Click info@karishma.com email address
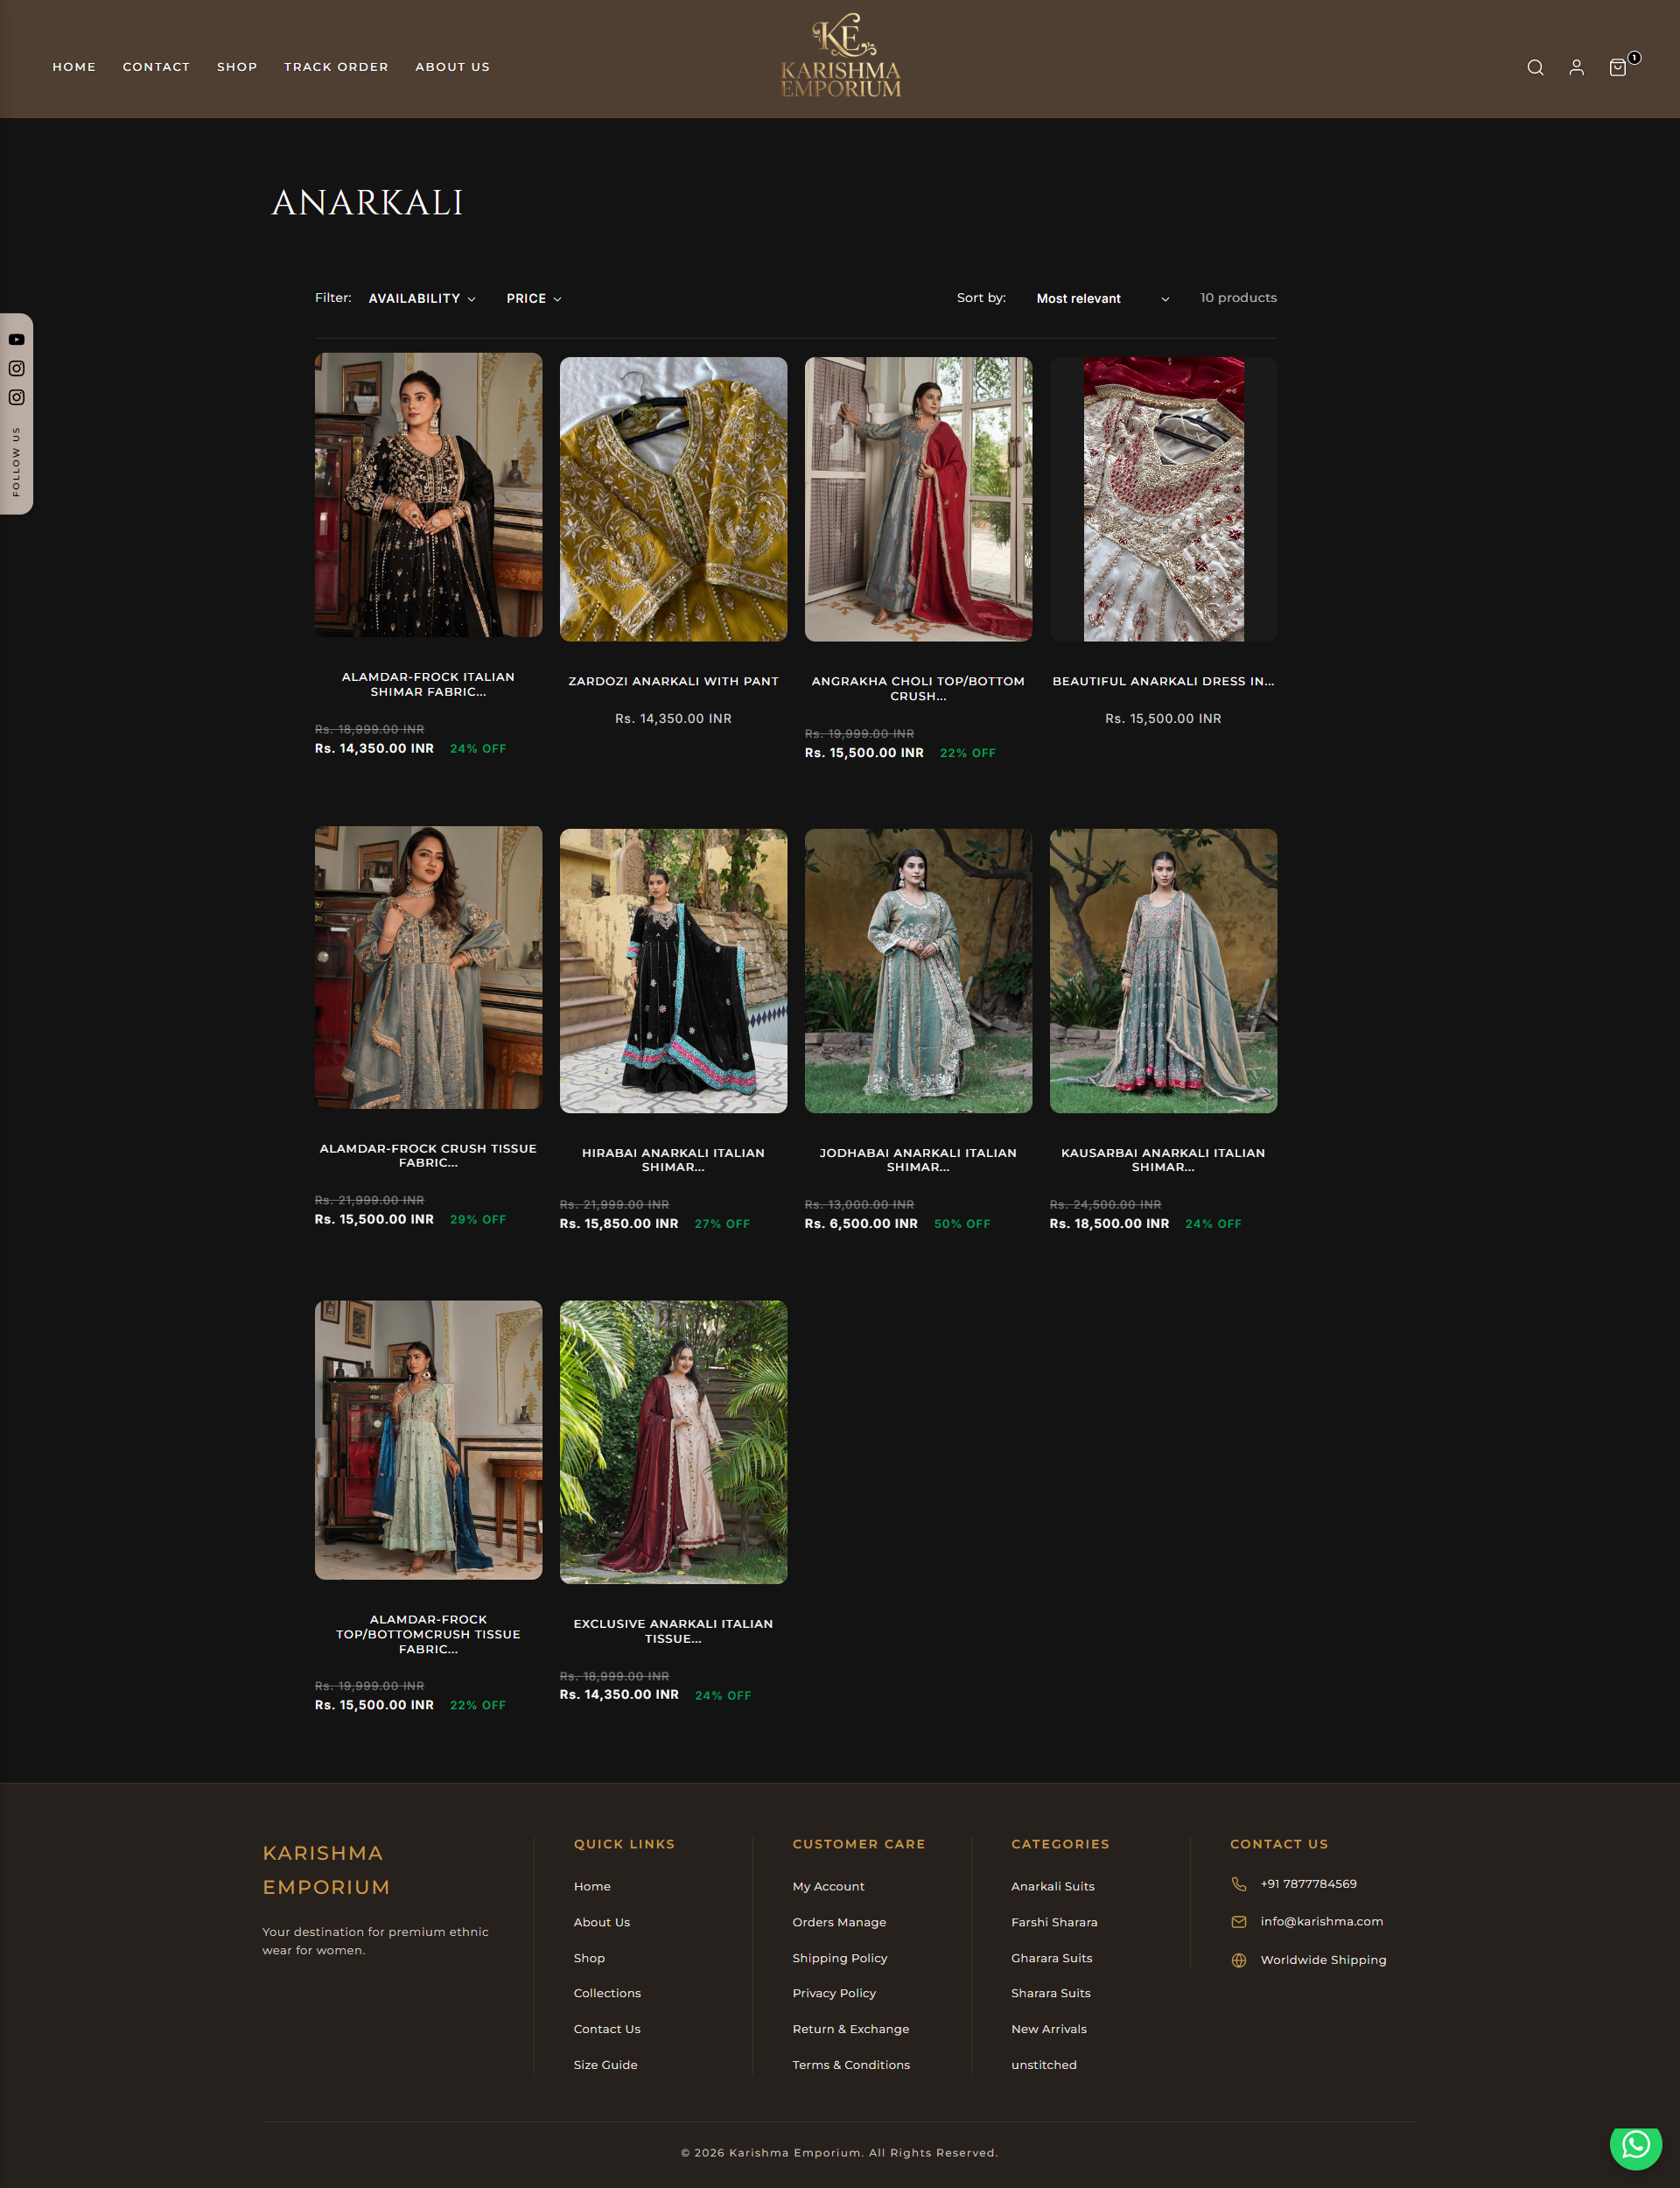 [x=1321, y=1921]
